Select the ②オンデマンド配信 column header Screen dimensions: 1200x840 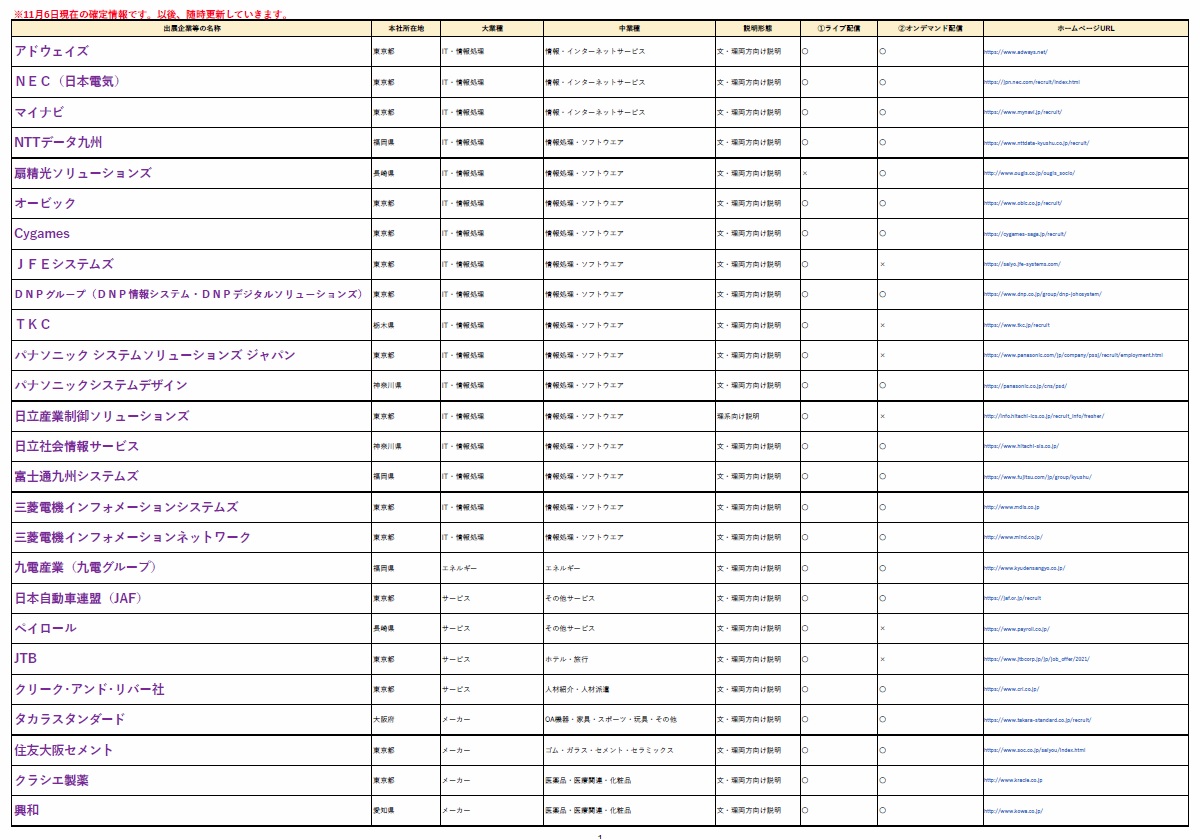[930, 28]
